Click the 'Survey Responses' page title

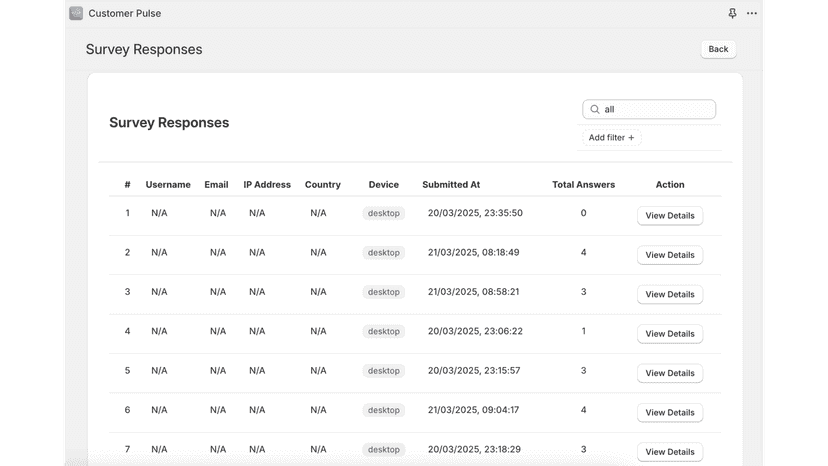(144, 49)
